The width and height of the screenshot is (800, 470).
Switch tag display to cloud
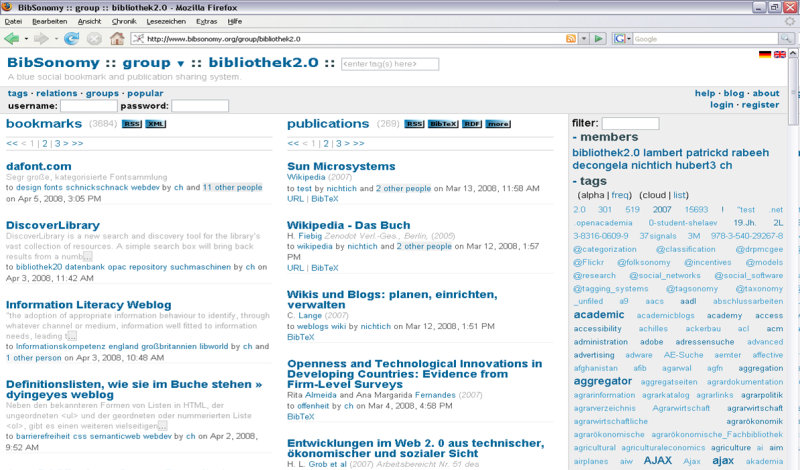coord(655,195)
